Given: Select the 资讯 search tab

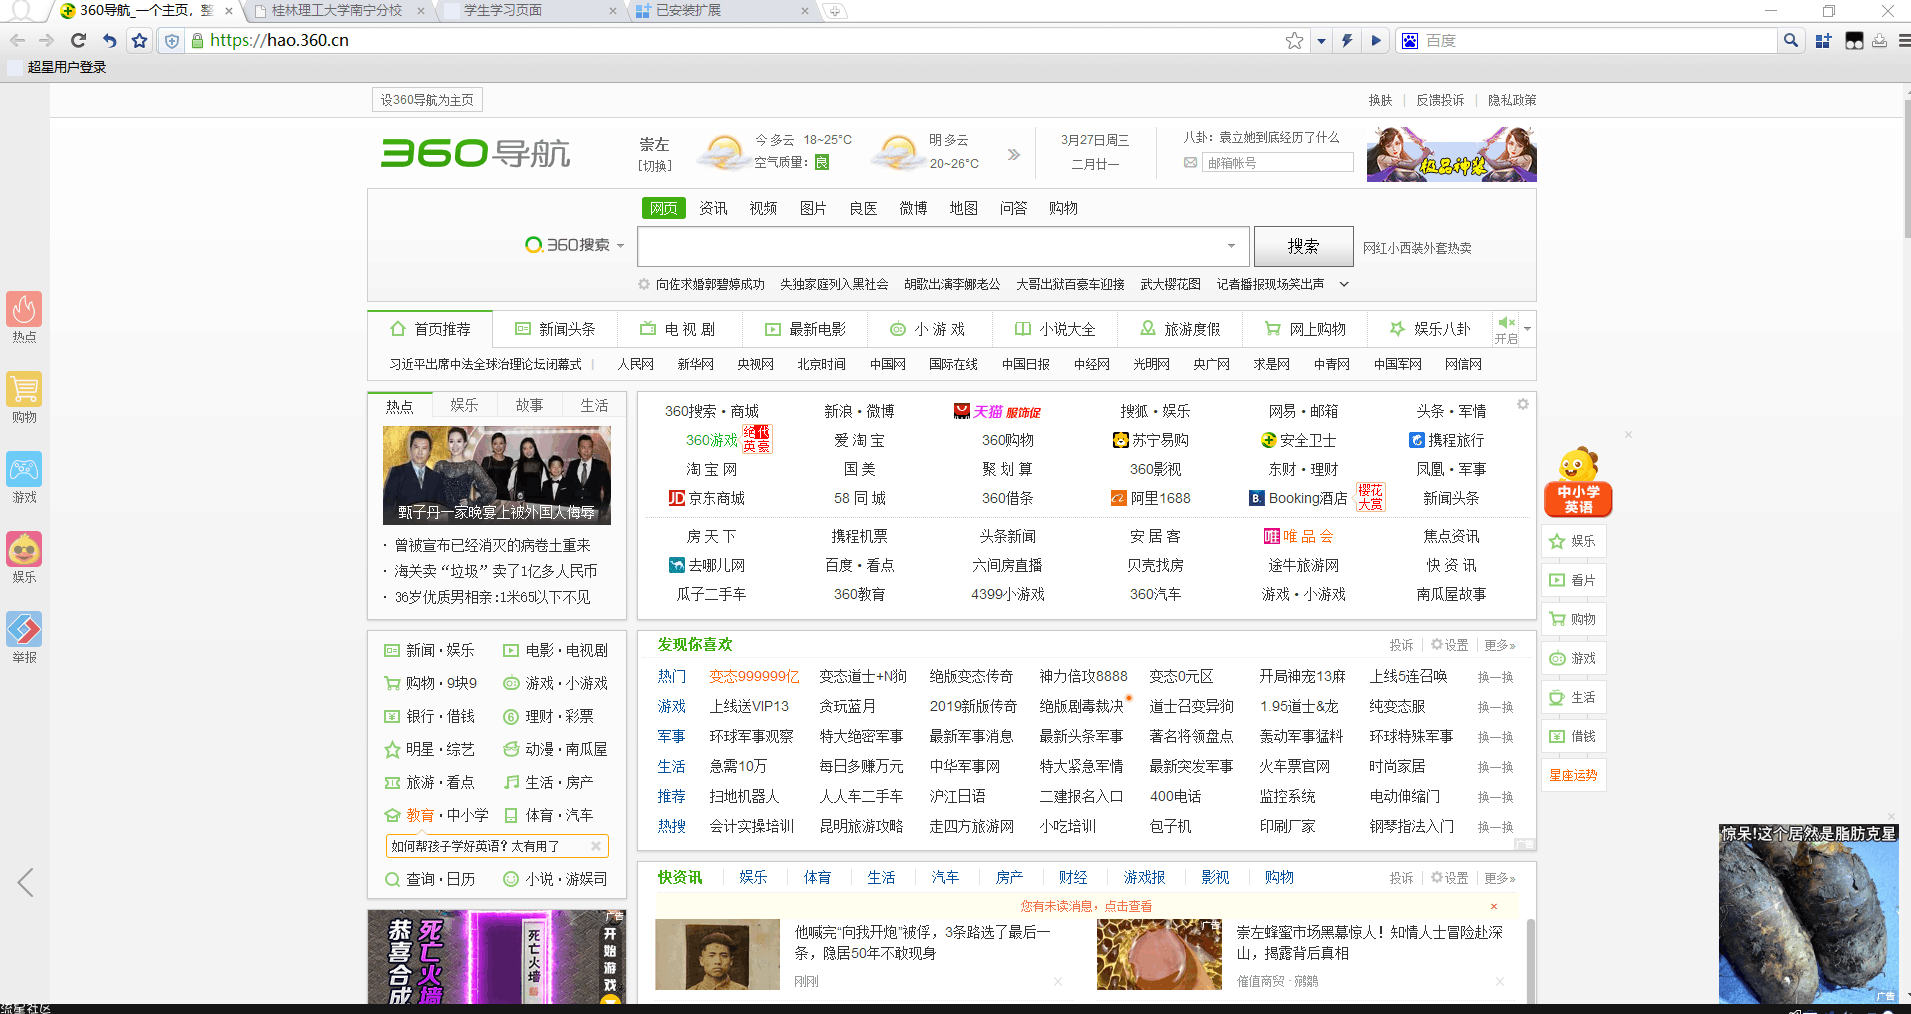Looking at the screenshot, I should tap(713, 208).
